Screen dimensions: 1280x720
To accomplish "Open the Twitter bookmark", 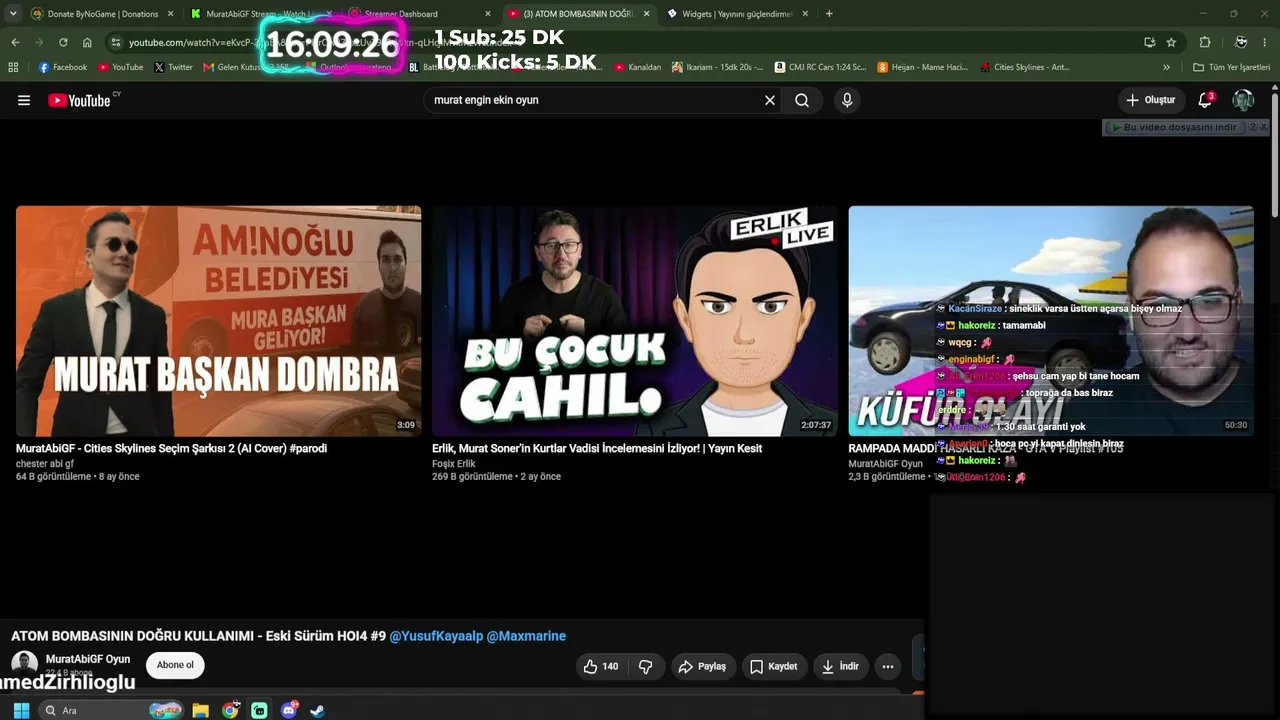I will (x=173, y=67).
